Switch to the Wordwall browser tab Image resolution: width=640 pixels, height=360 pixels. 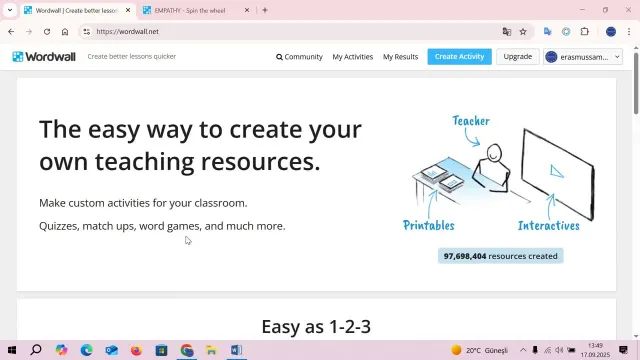[x=76, y=10]
